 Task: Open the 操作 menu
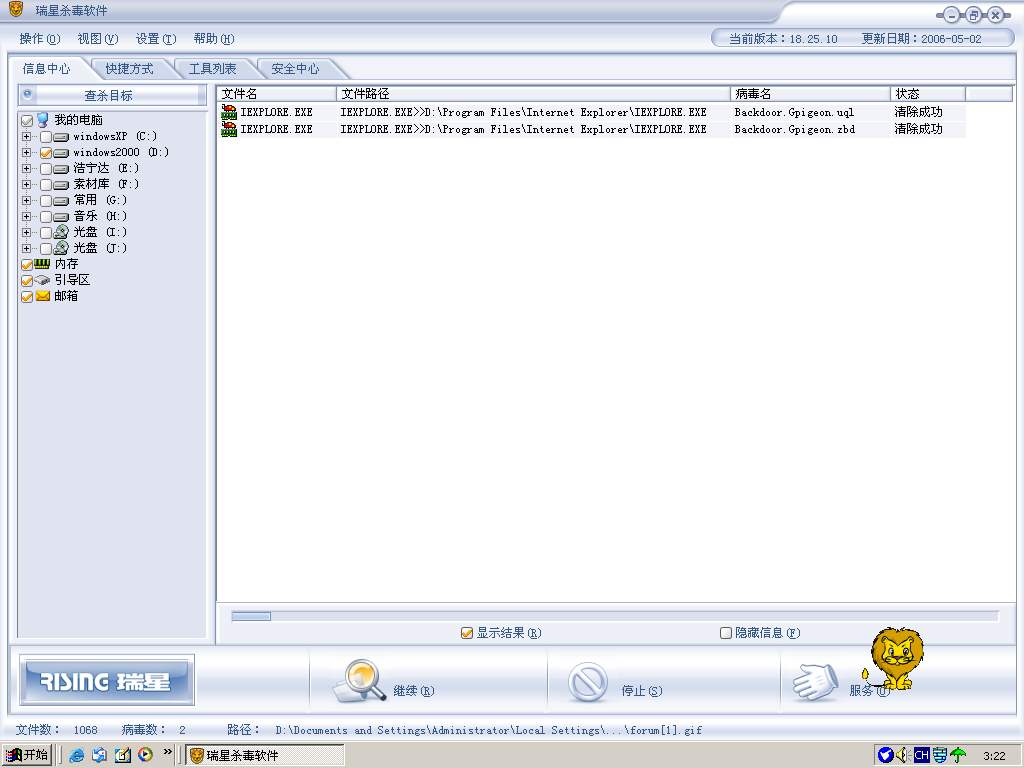(40, 39)
